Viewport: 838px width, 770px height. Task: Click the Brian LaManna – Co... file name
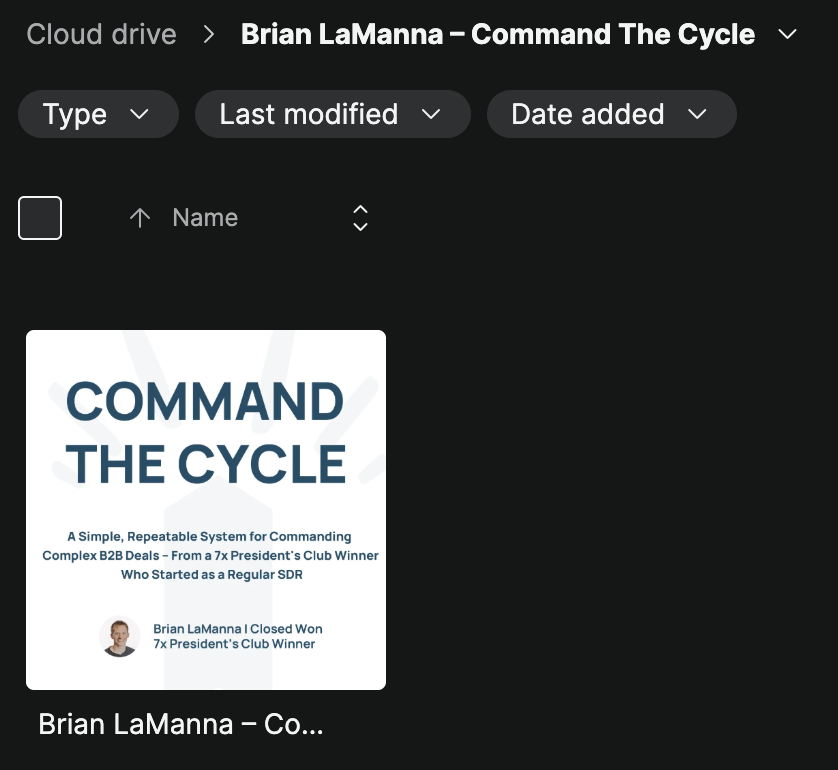click(181, 725)
